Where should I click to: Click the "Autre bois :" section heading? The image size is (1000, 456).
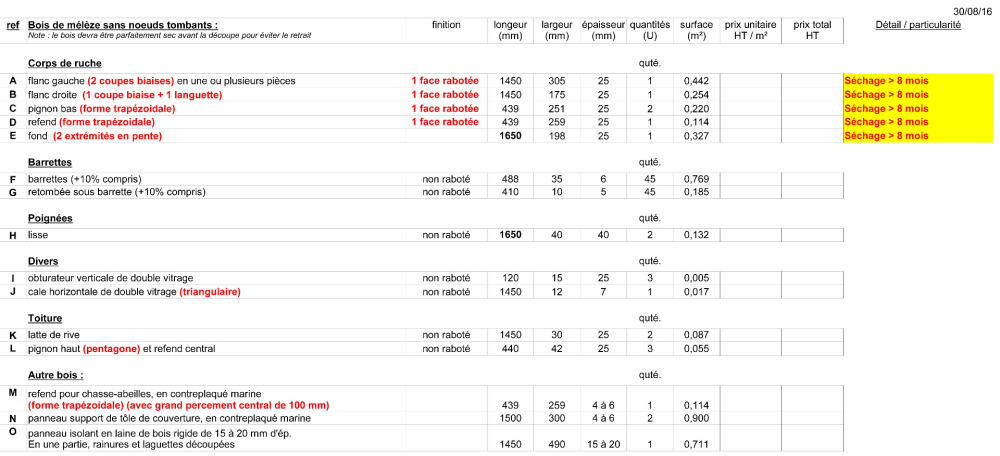[57, 374]
